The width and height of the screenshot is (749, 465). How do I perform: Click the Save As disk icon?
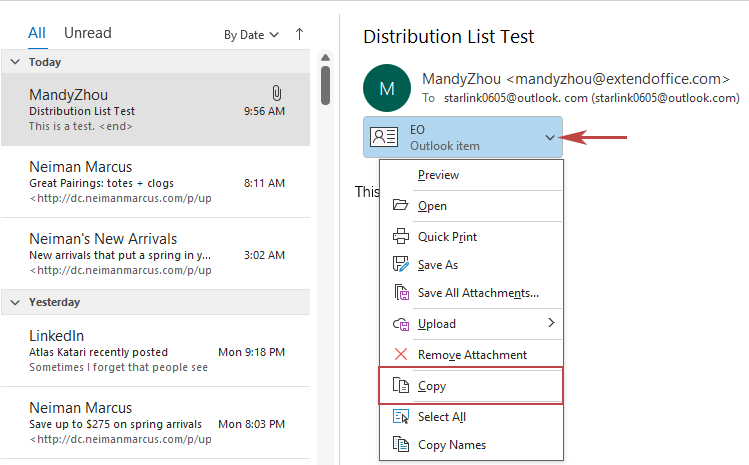pyautogui.click(x=401, y=265)
